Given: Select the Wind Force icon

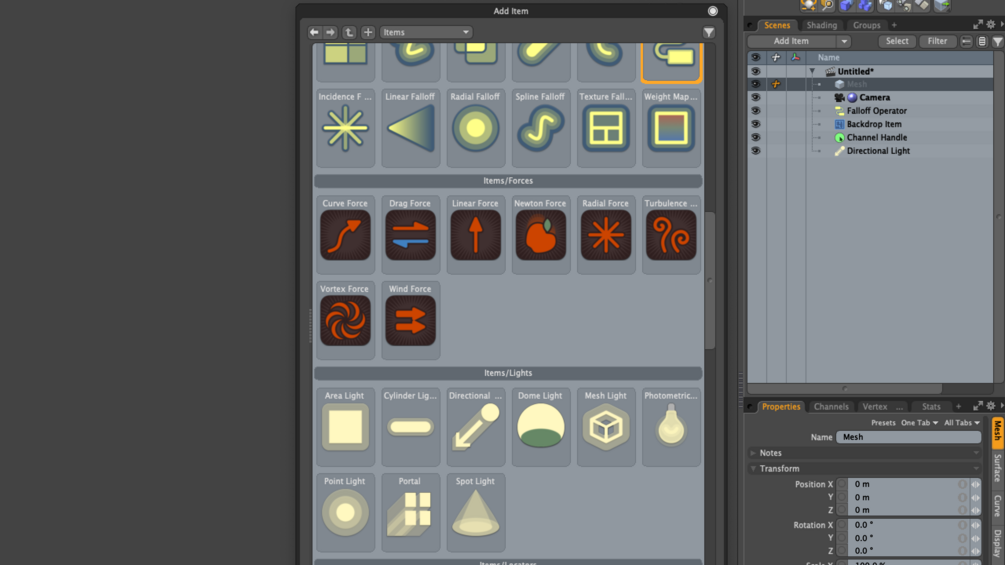Looking at the screenshot, I should tap(410, 320).
